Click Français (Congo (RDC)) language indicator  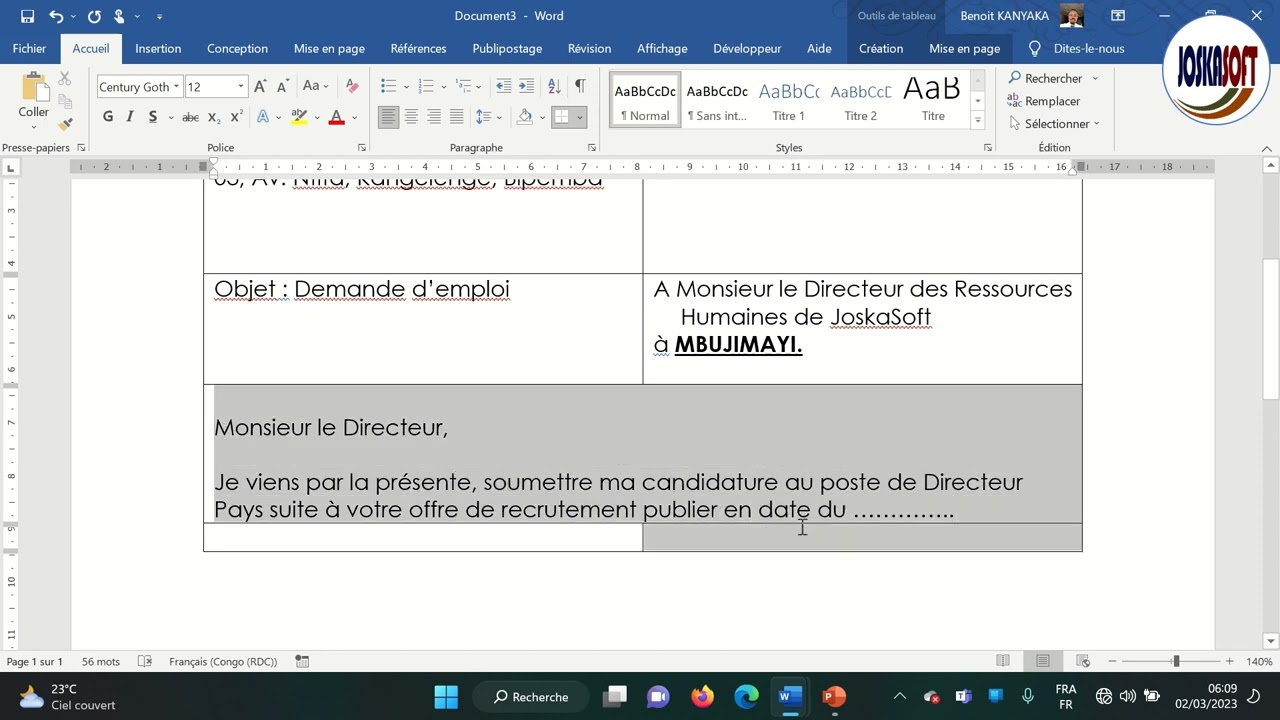(x=223, y=662)
